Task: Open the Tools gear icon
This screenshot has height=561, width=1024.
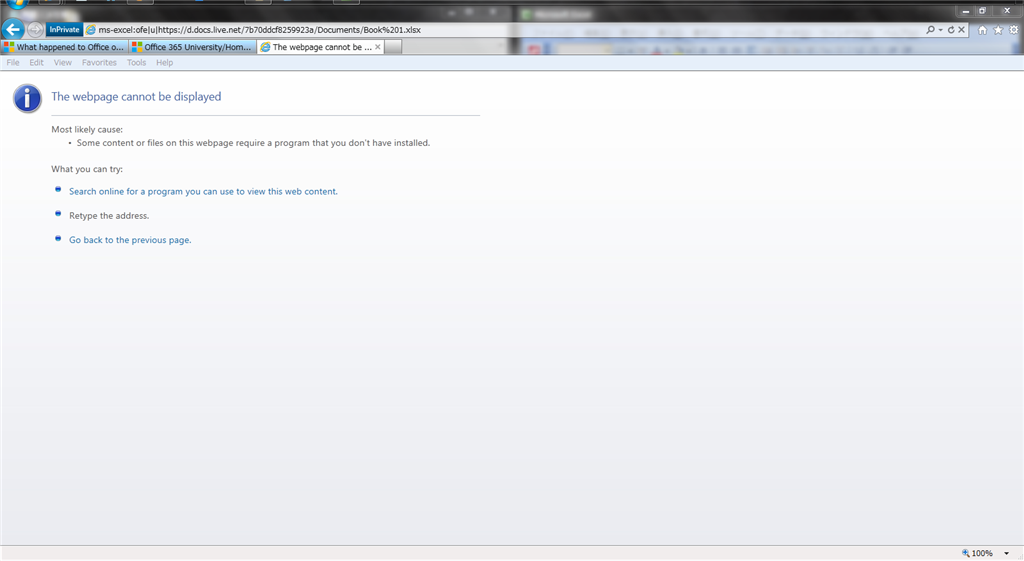Action: (x=1014, y=29)
